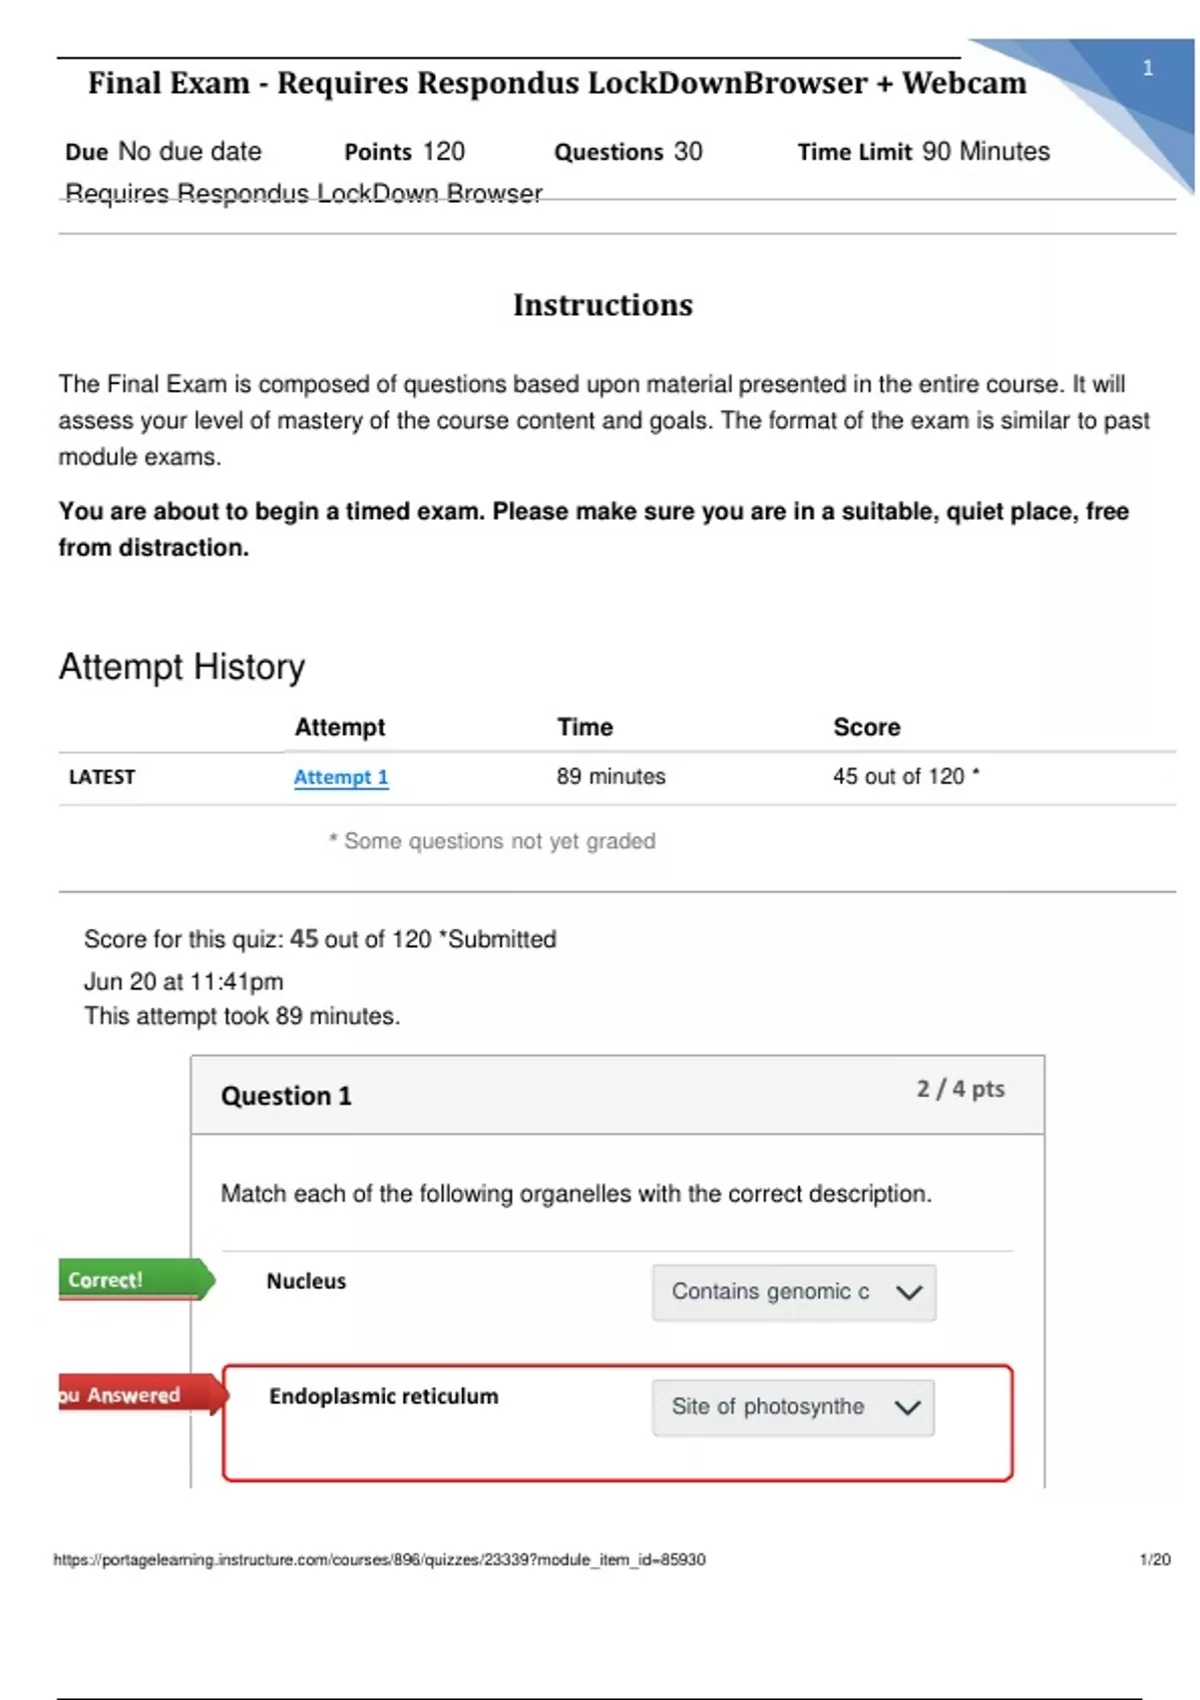Click the 2 / 4 pts label
The width and height of the screenshot is (1200, 1700).
(x=960, y=1089)
